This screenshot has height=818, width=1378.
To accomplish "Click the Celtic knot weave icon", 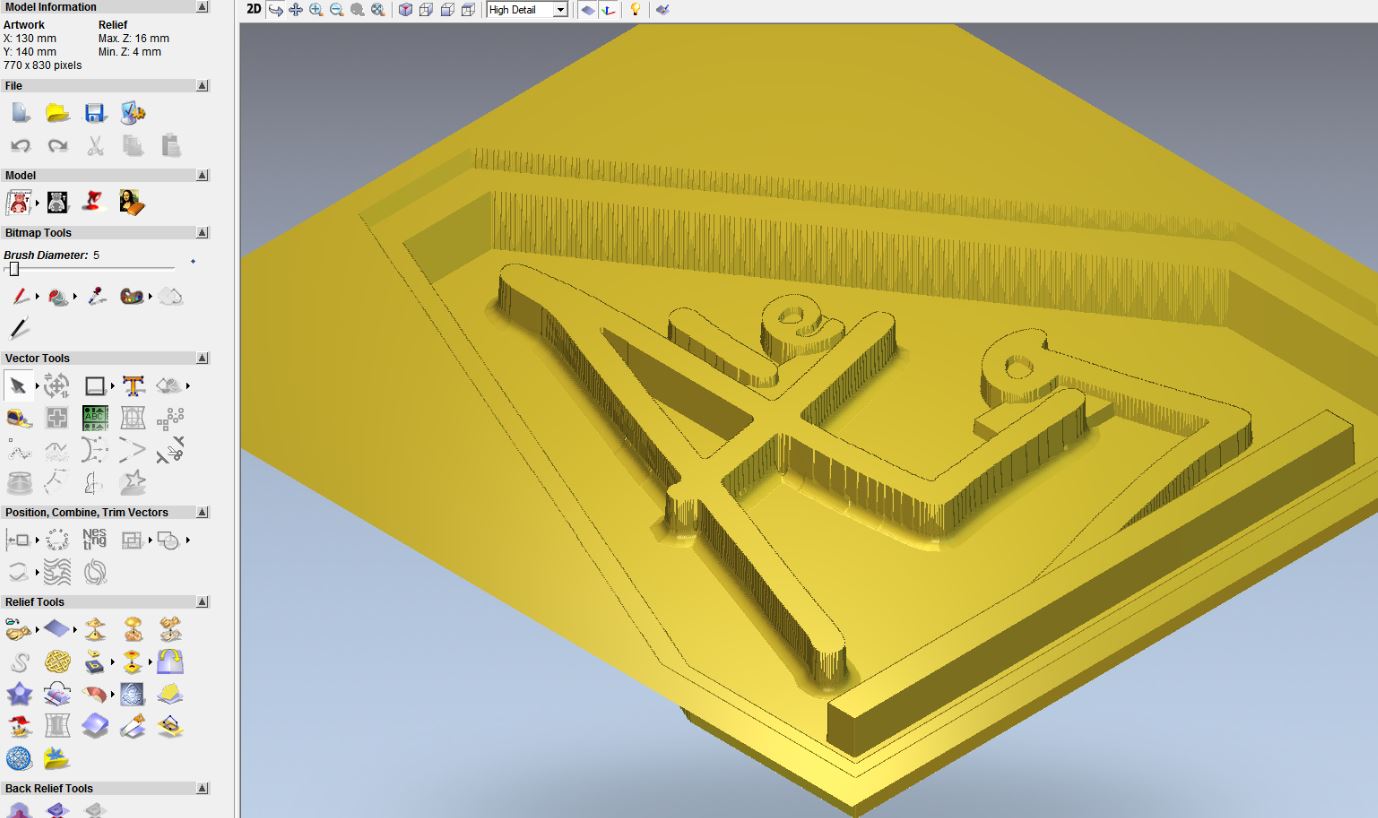I will coord(58,662).
